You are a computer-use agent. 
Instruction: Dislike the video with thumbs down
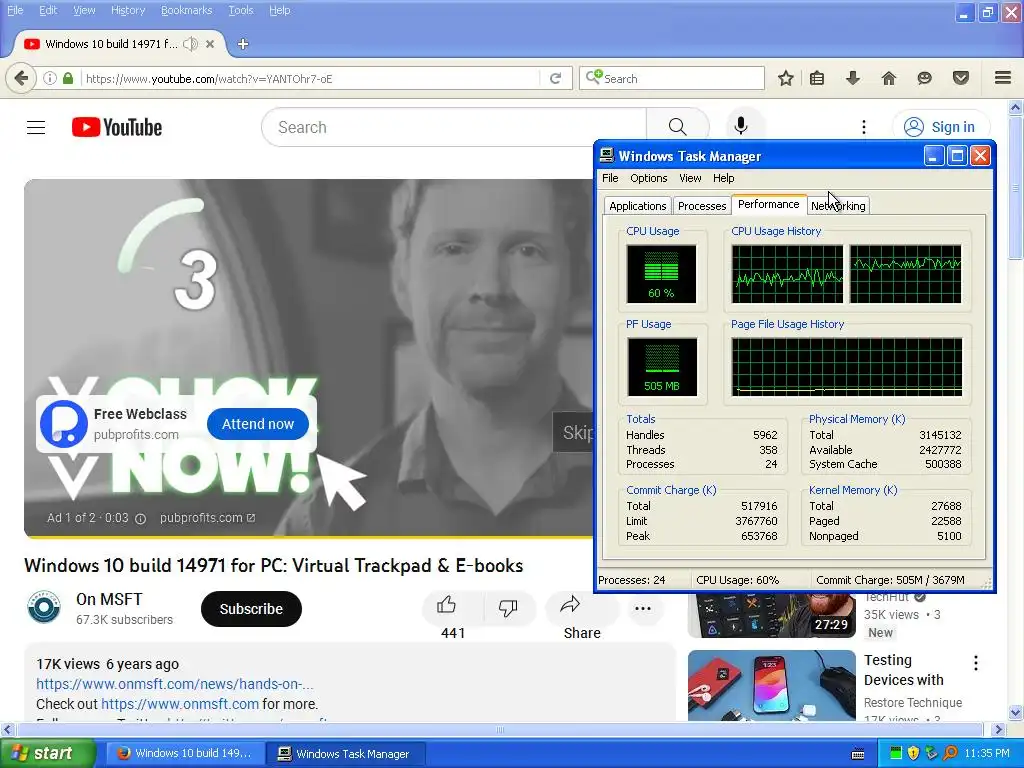[x=508, y=607]
